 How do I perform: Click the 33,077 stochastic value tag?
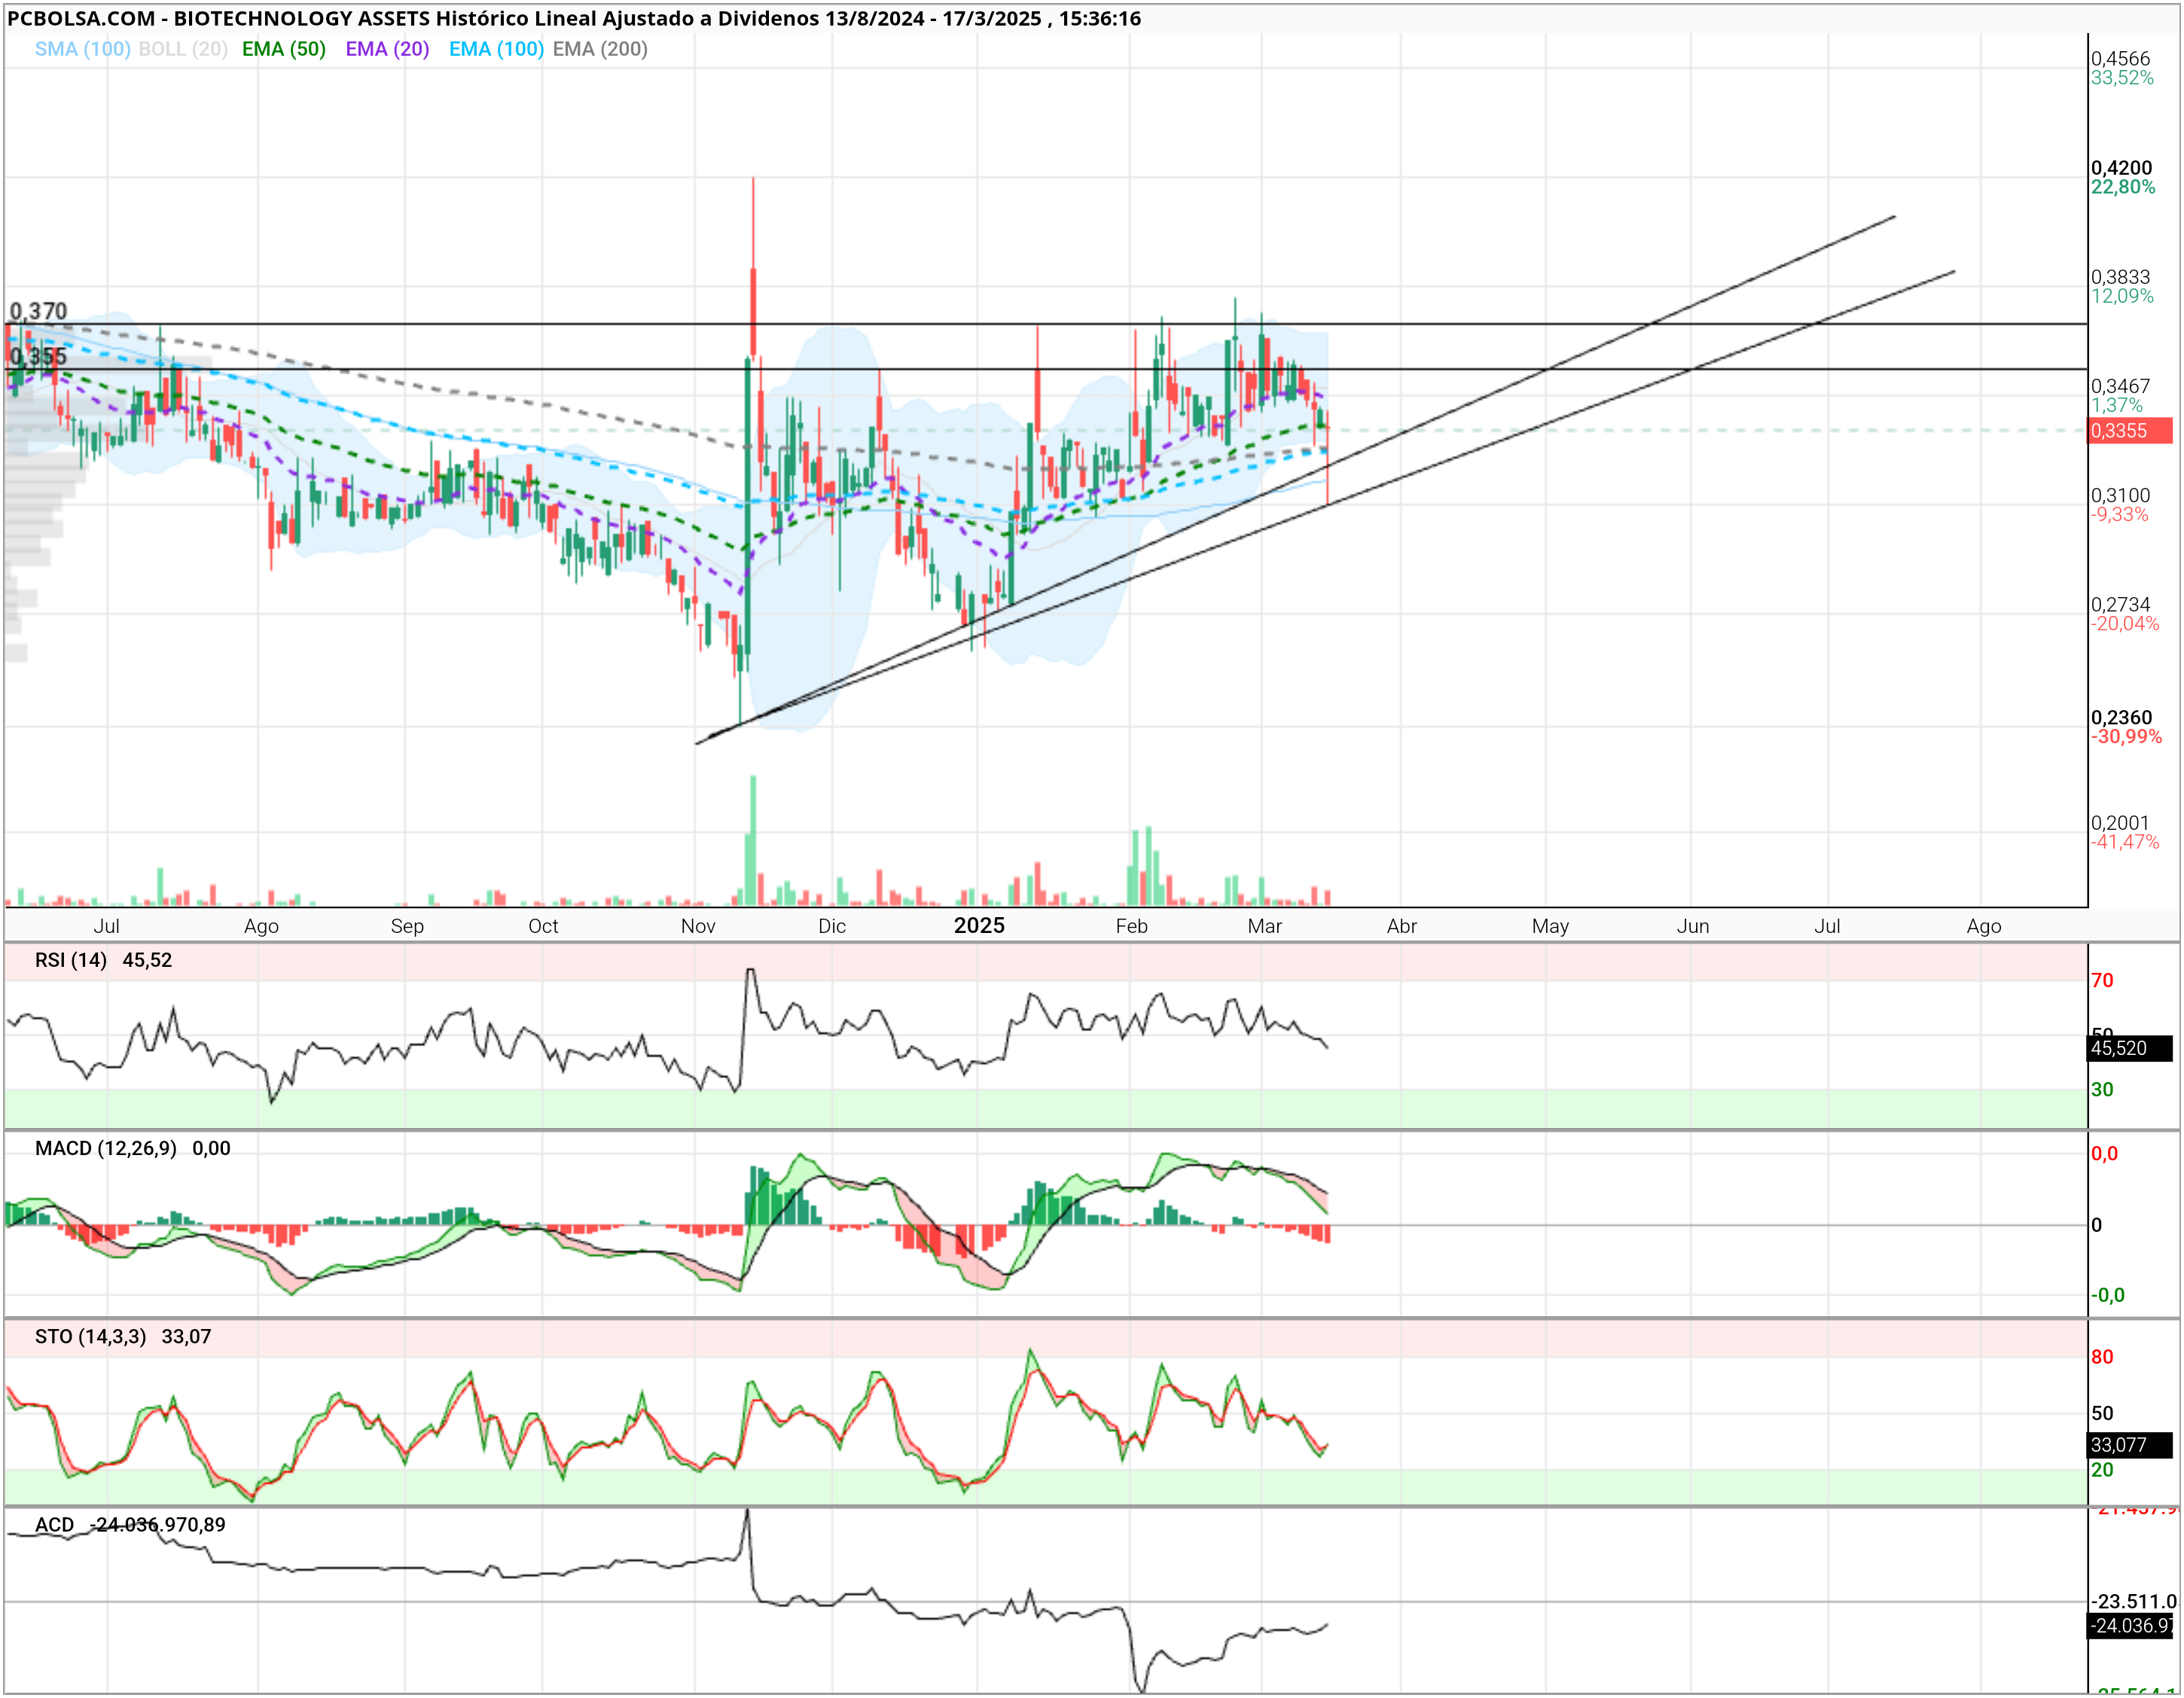click(x=2130, y=1445)
